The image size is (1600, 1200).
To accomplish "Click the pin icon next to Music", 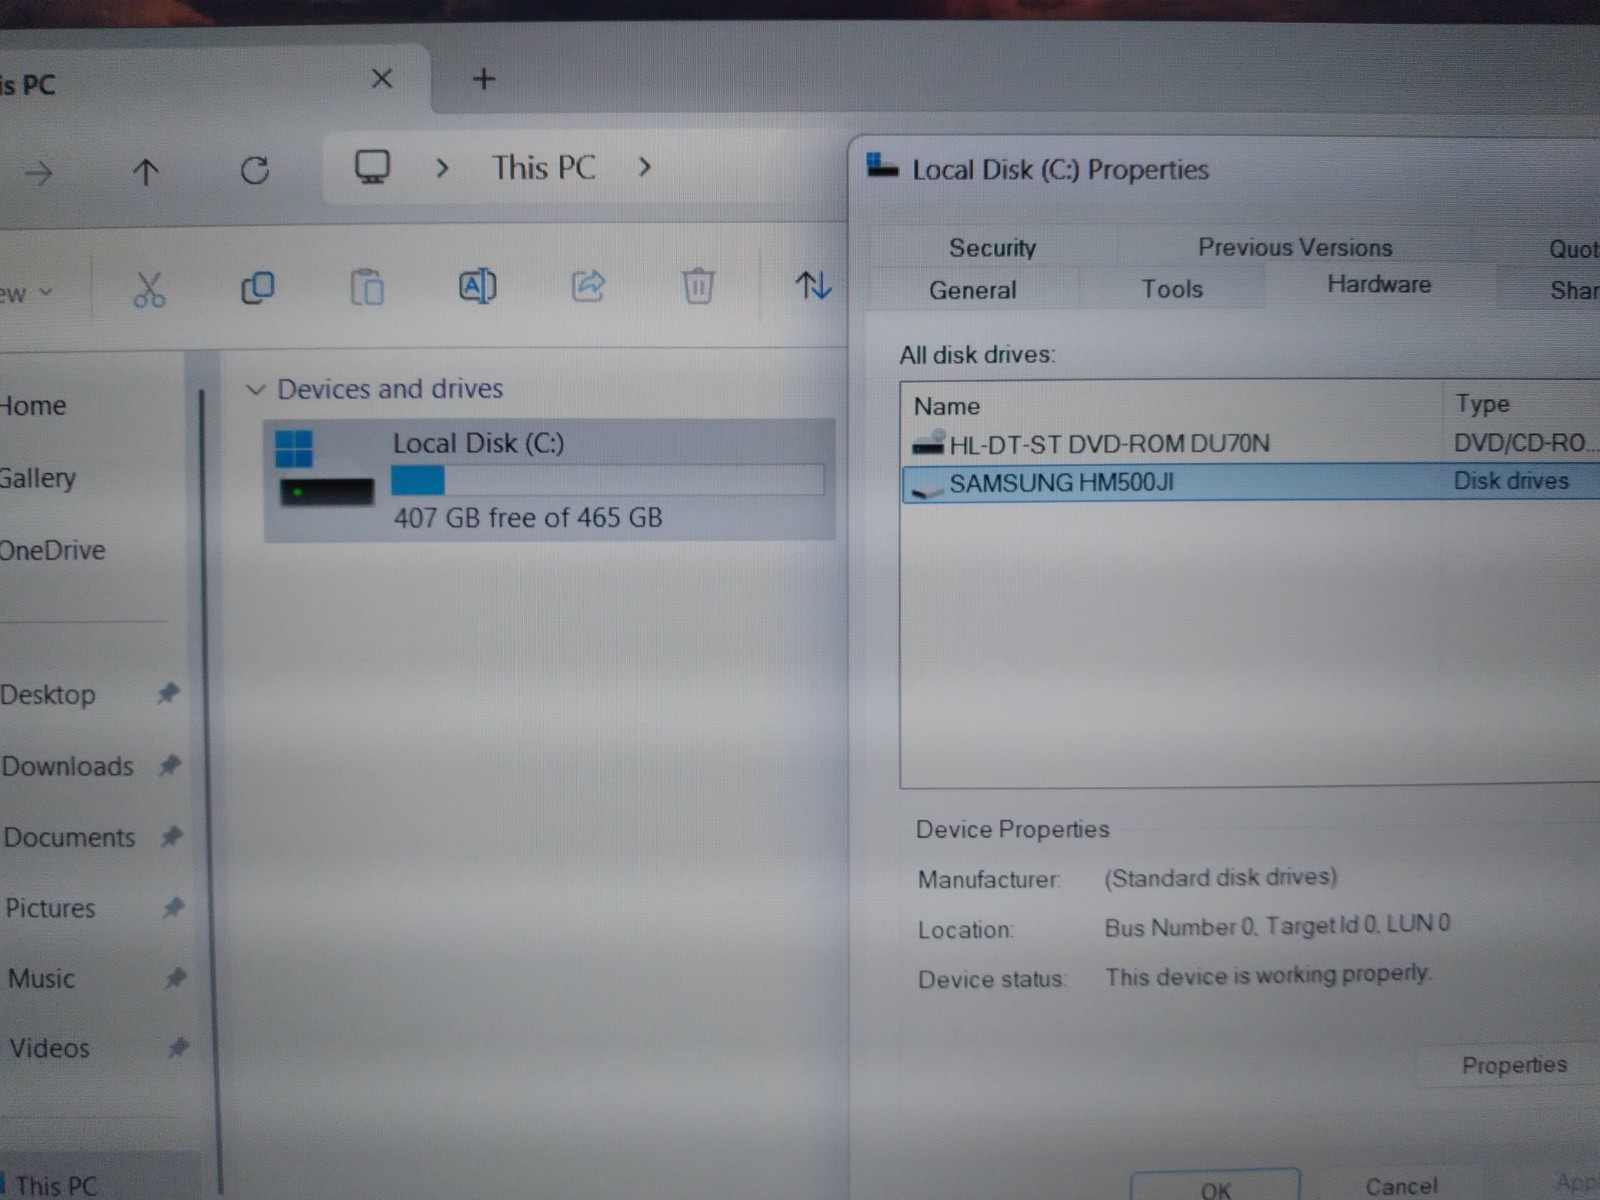I will coord(176,977).
